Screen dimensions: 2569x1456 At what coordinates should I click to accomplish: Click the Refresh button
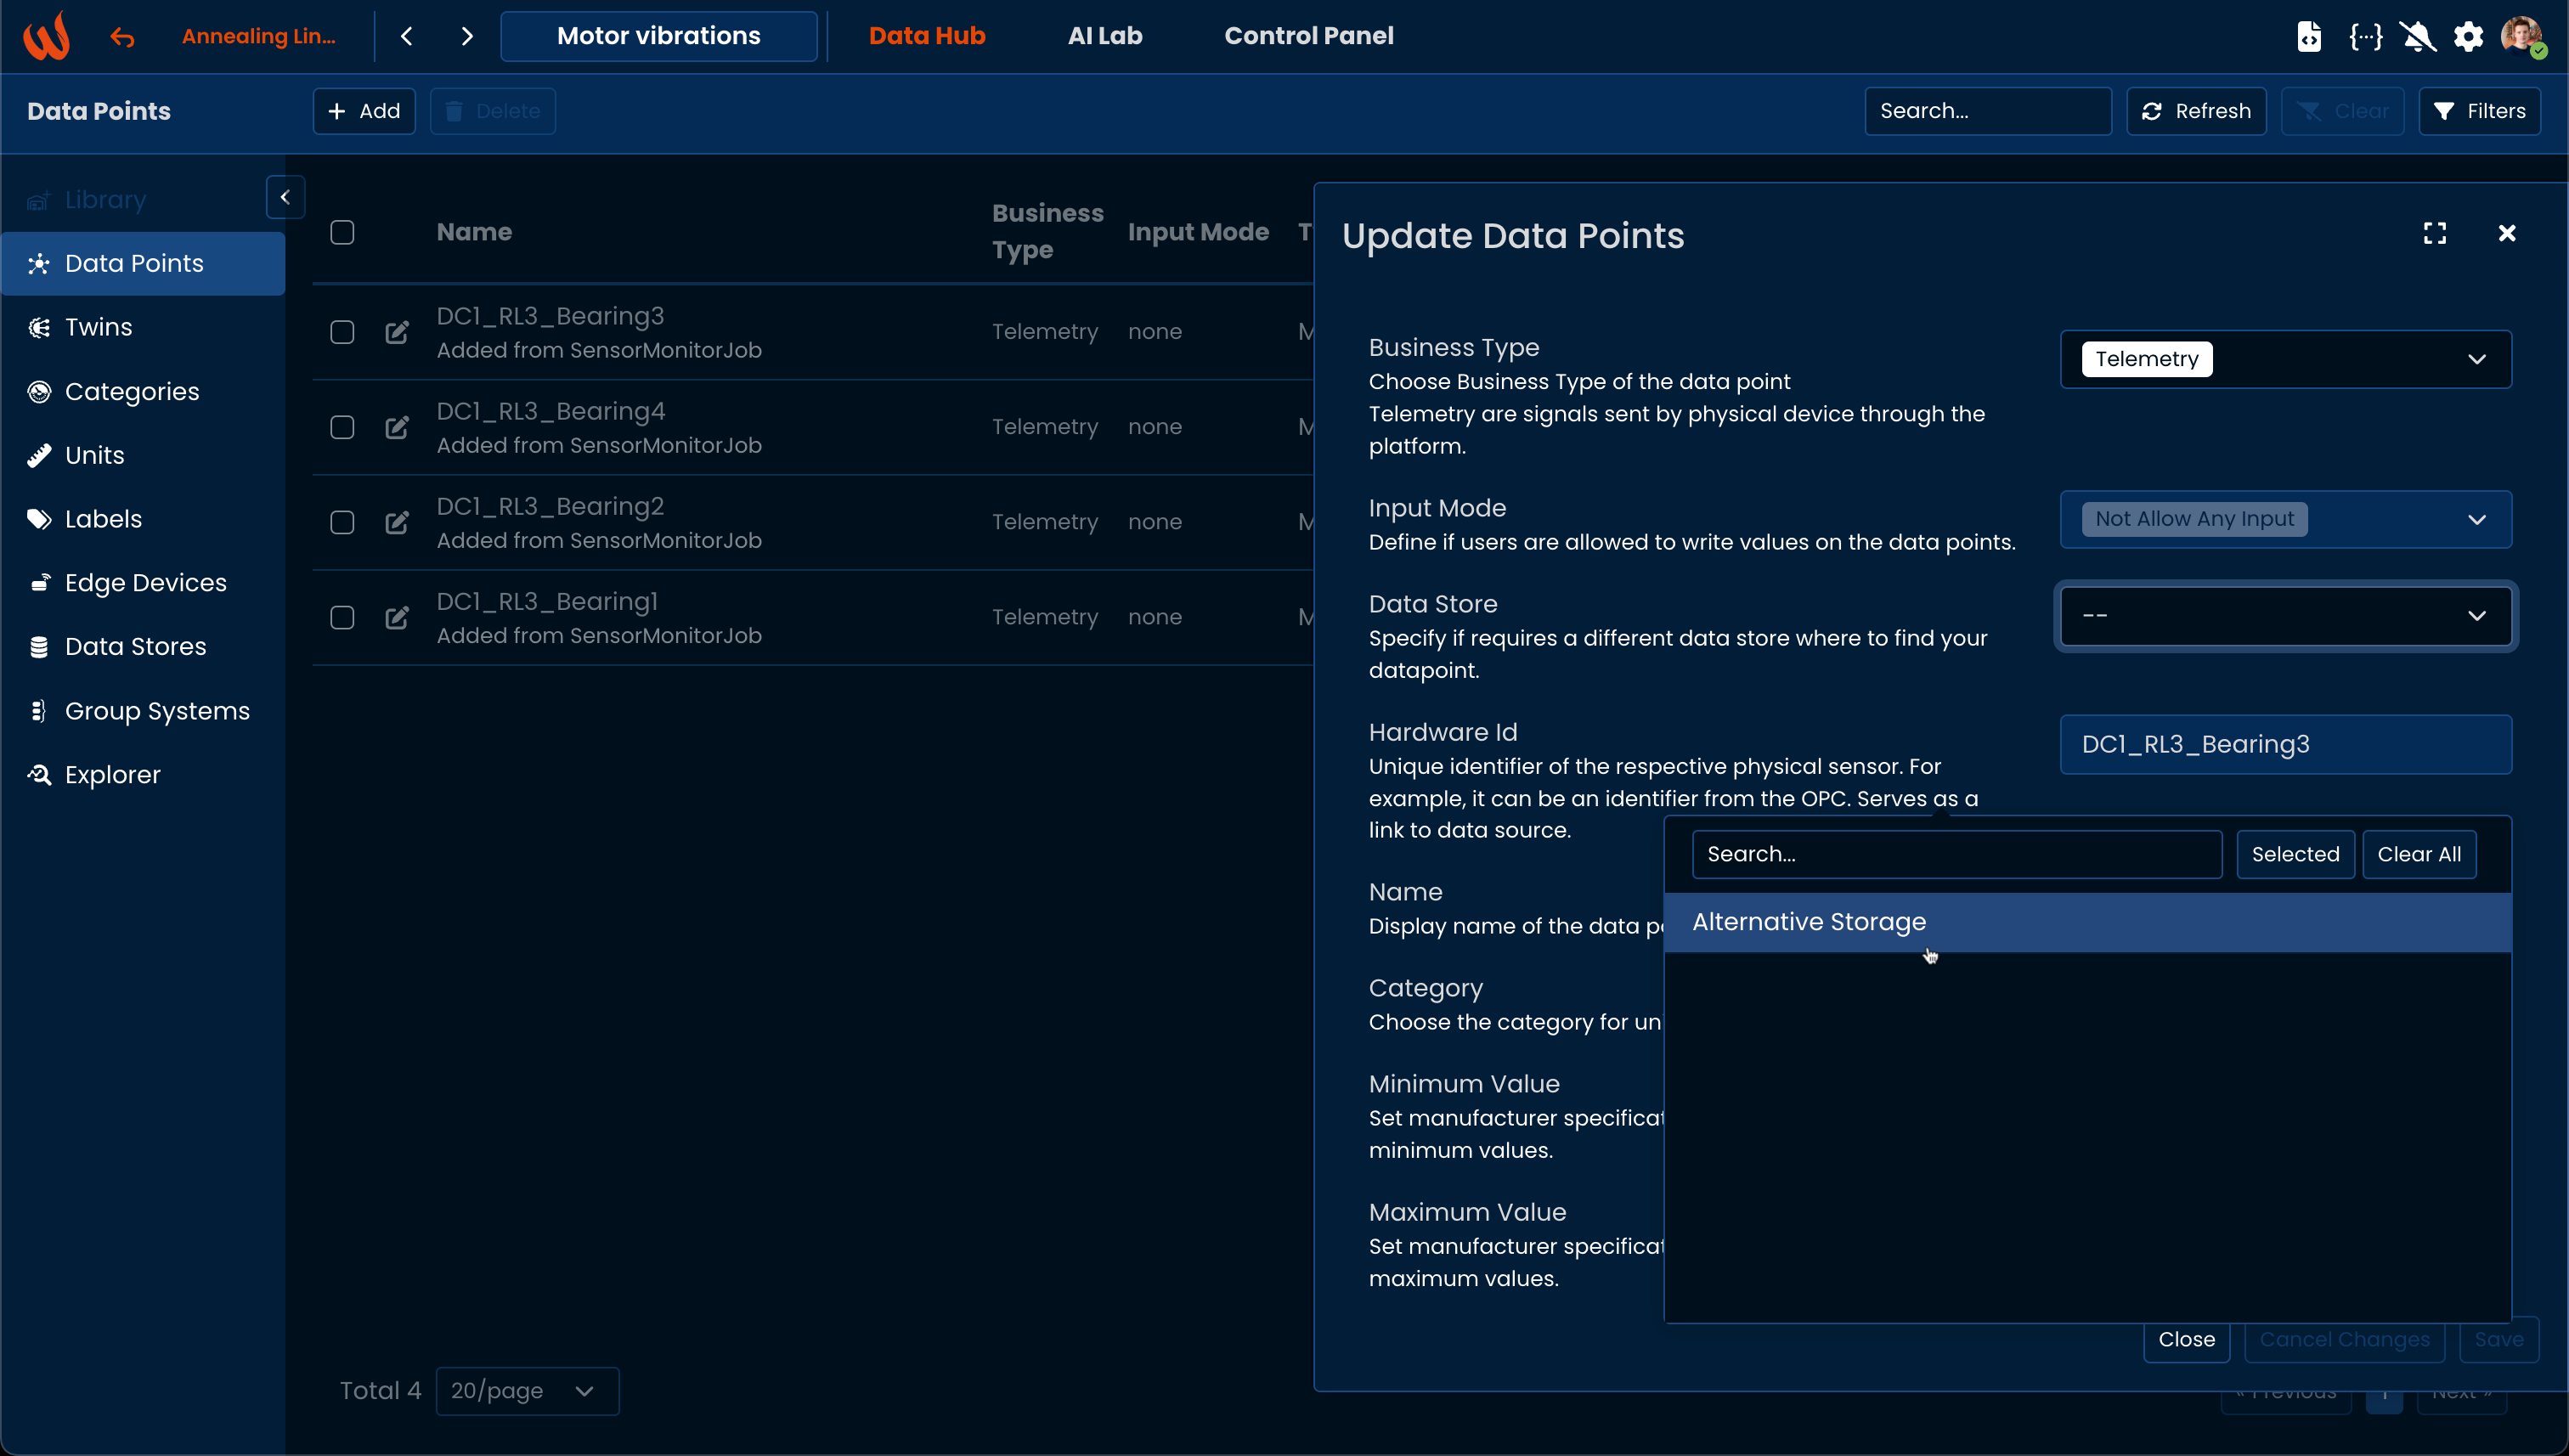point(2196,111)
